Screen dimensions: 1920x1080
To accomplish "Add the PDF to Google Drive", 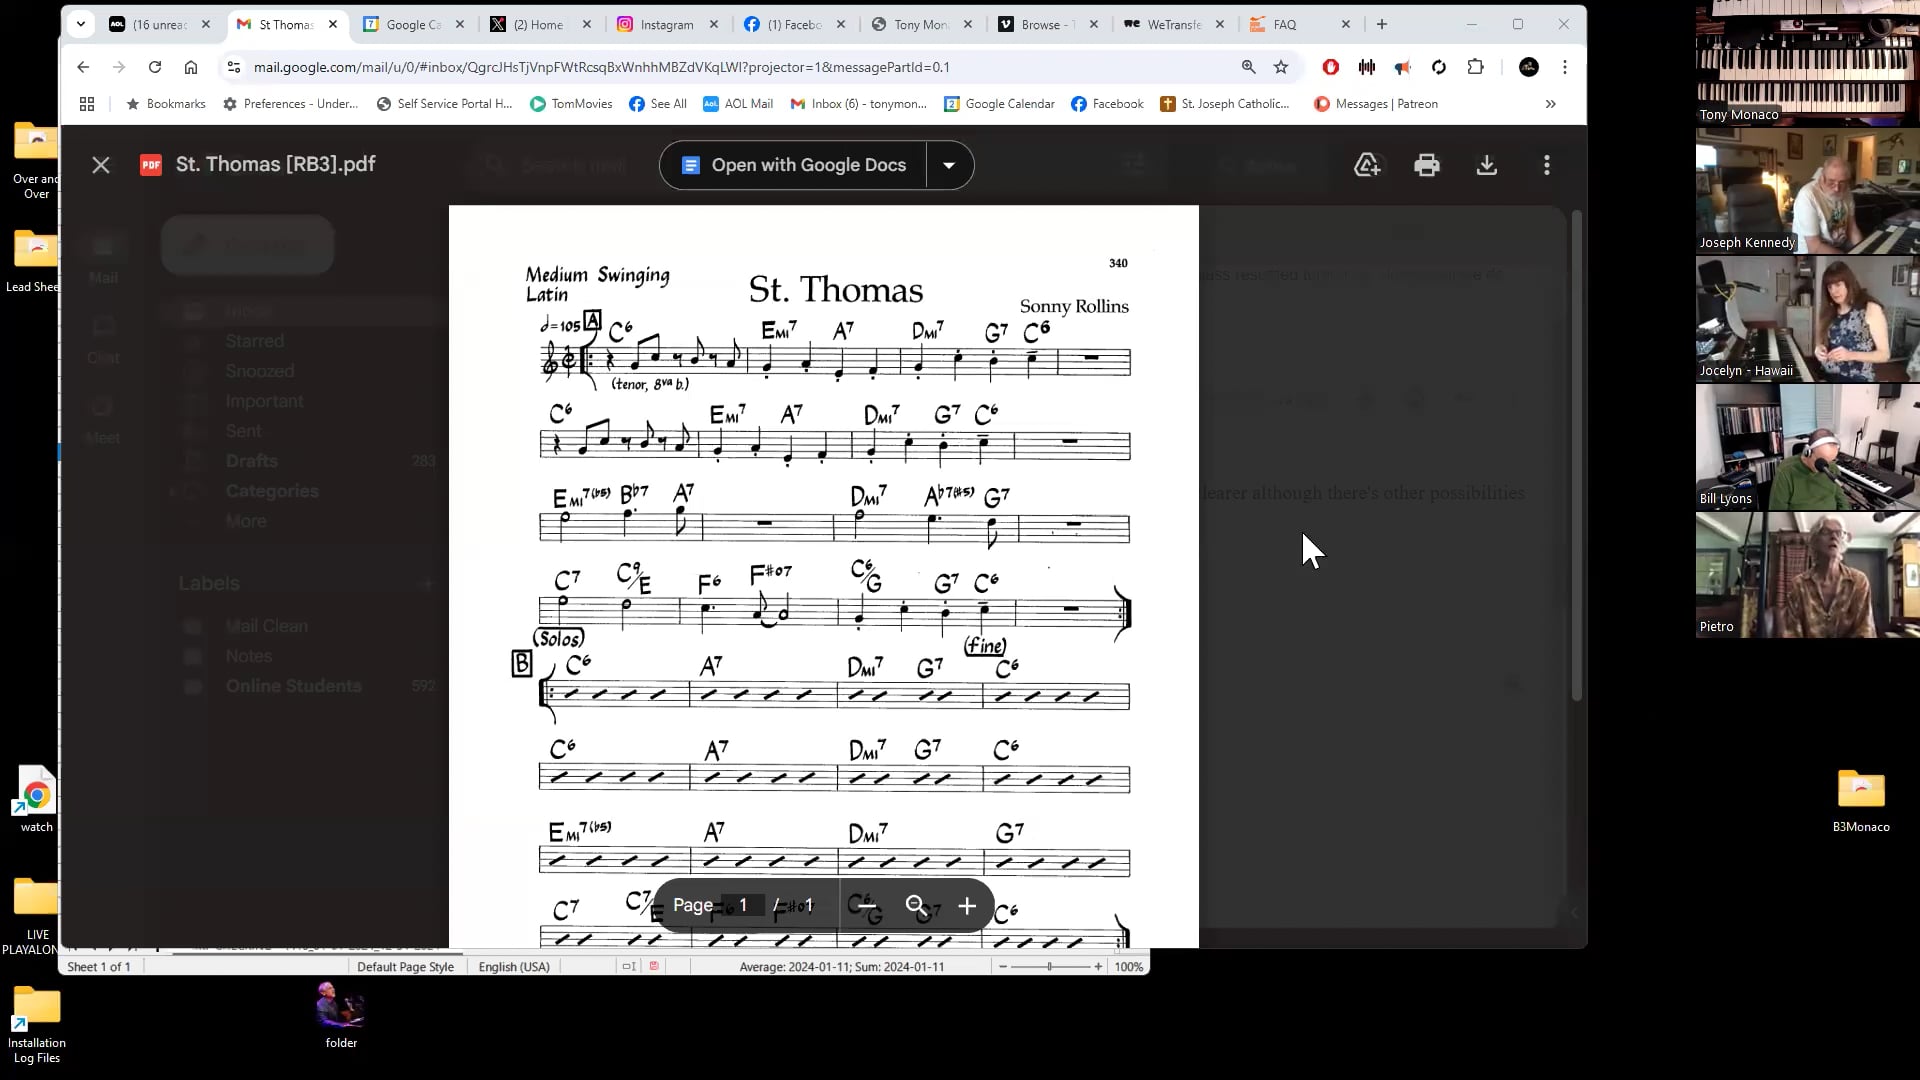I will 1367,165.
